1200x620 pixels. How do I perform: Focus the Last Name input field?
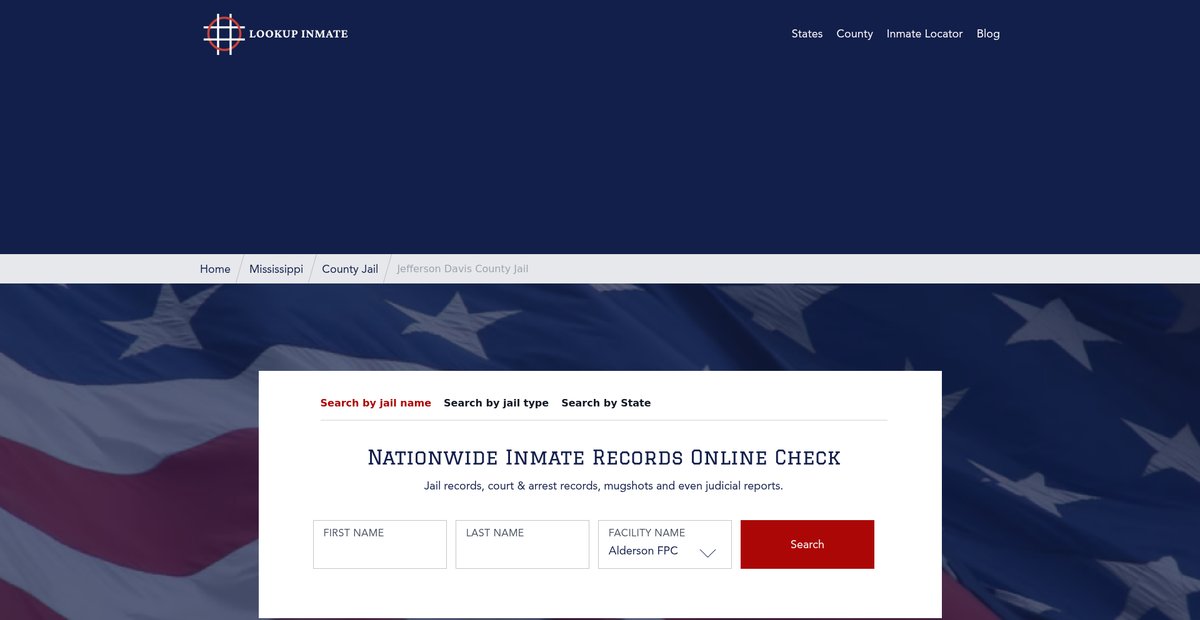pyautogui.click(x=522, y=544)
